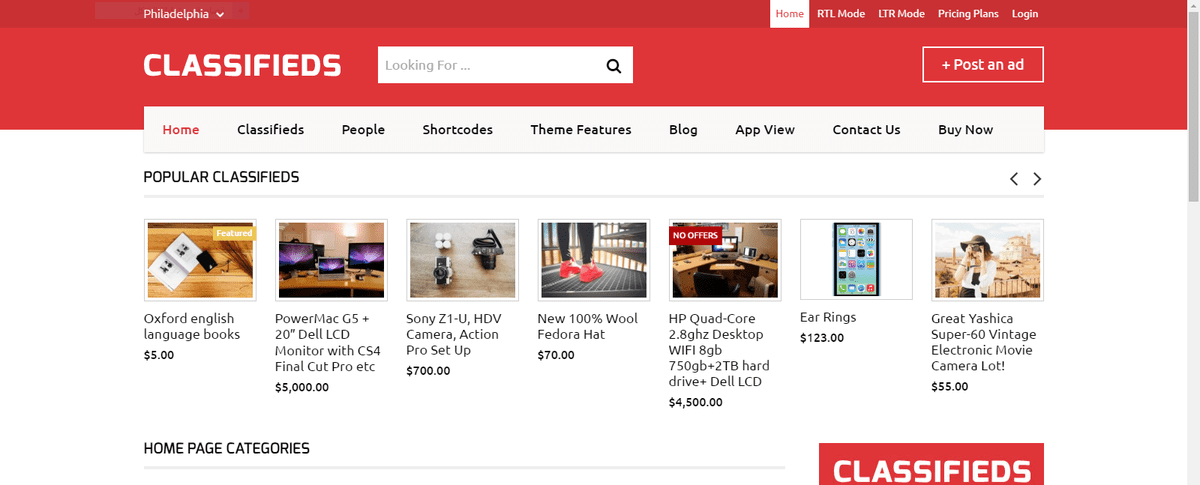The image size is (1200, 485).
Task: Click the CLASSIFIEDS site logo
Action: pos(242,65)
